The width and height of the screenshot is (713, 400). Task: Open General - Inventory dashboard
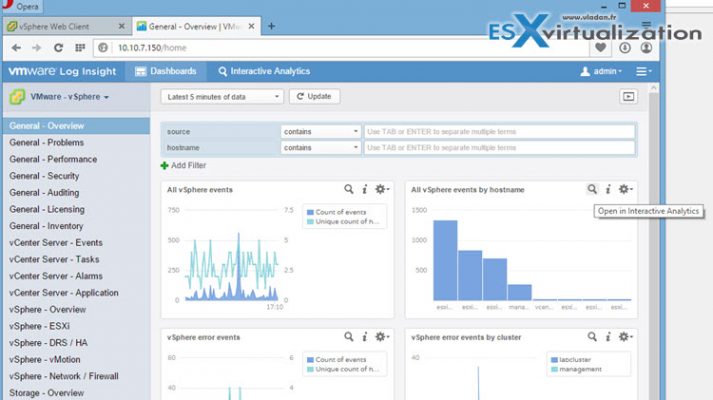[x=46, y=226]
